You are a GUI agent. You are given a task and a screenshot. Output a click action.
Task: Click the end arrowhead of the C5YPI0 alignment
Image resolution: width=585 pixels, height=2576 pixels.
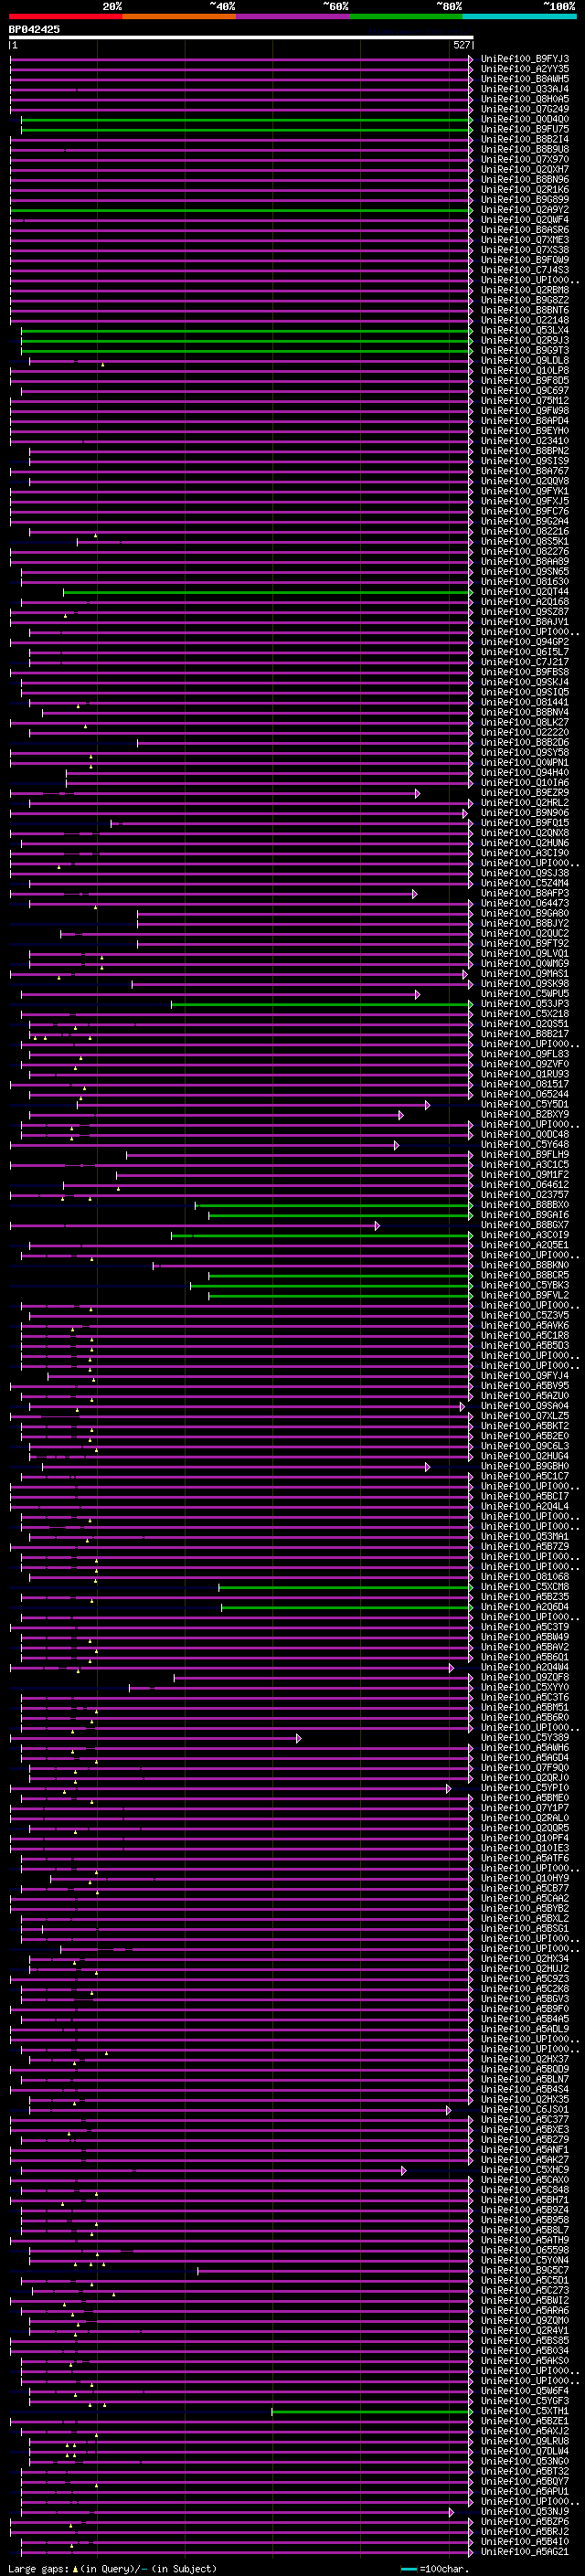(448, 1788)
